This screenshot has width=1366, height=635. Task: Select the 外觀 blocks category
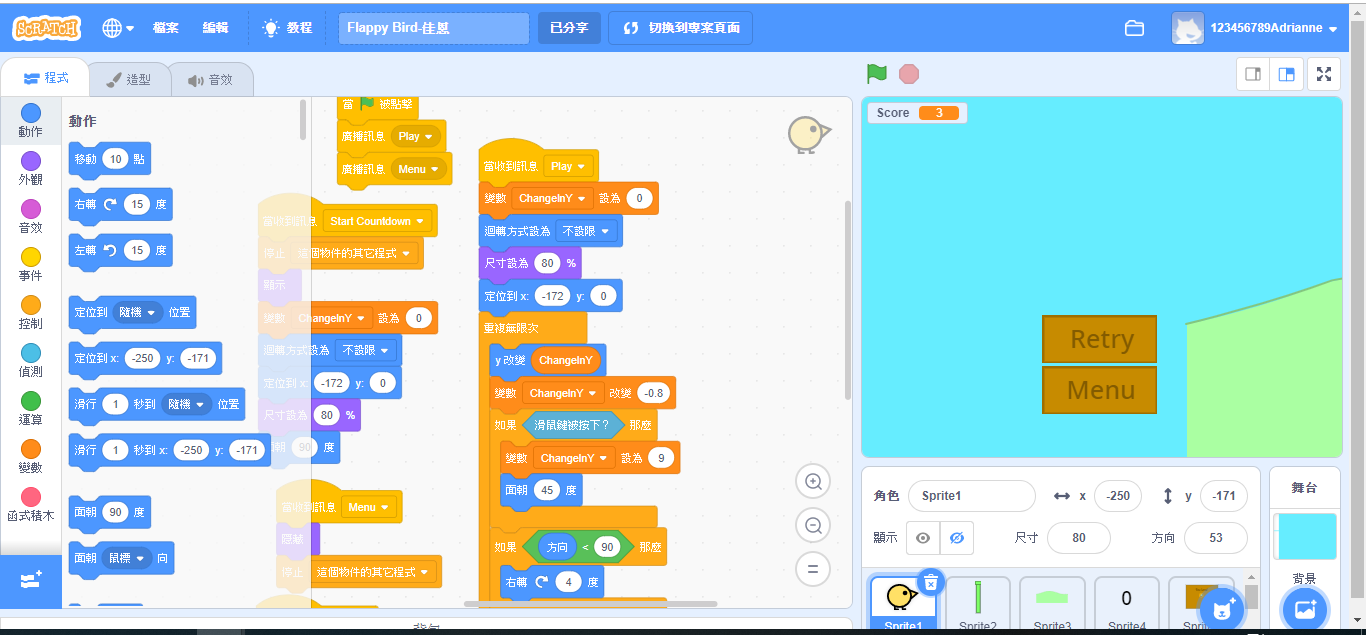tap(31, 168)
